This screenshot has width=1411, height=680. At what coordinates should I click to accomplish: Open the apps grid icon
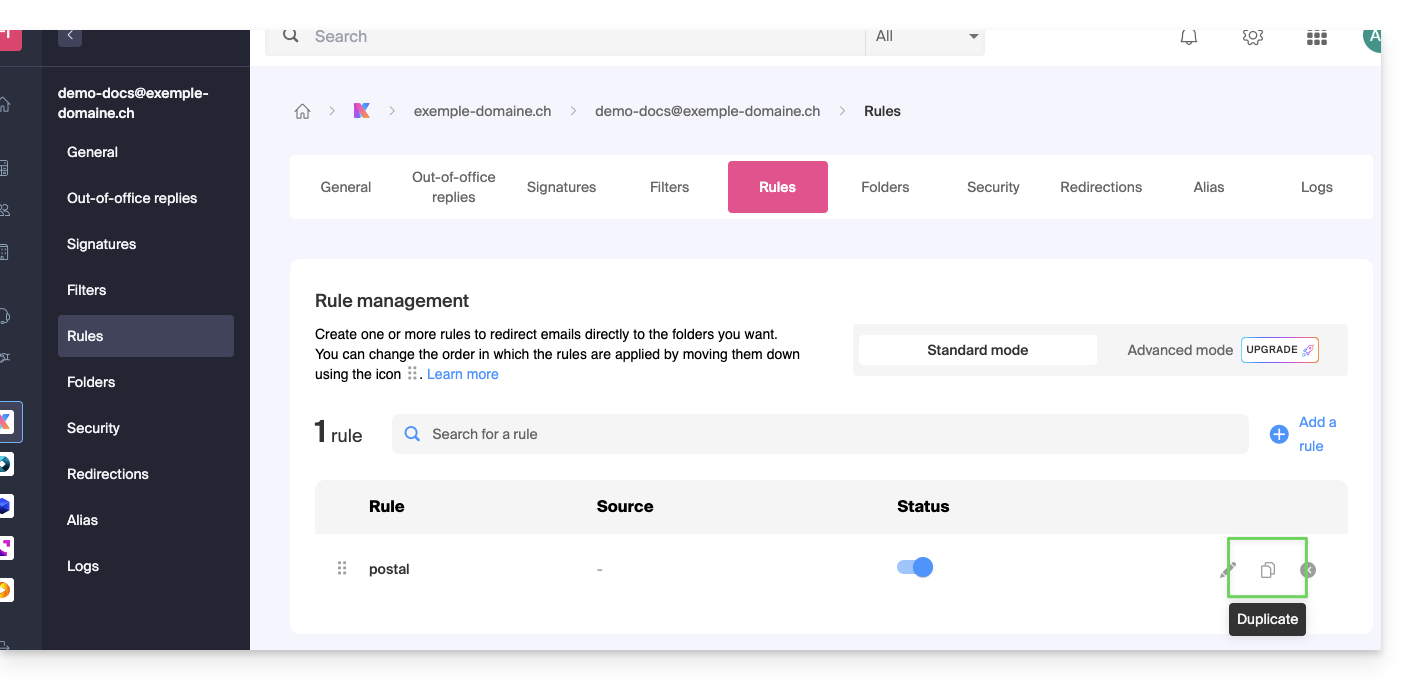click(x=1316, y=38)
